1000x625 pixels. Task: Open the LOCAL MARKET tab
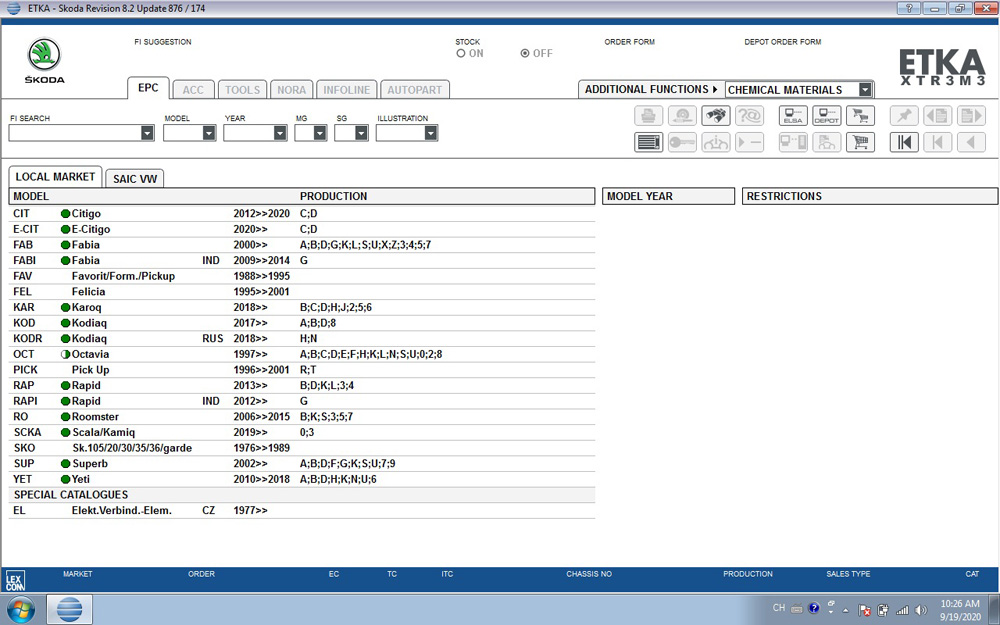[x=55, y=177]
